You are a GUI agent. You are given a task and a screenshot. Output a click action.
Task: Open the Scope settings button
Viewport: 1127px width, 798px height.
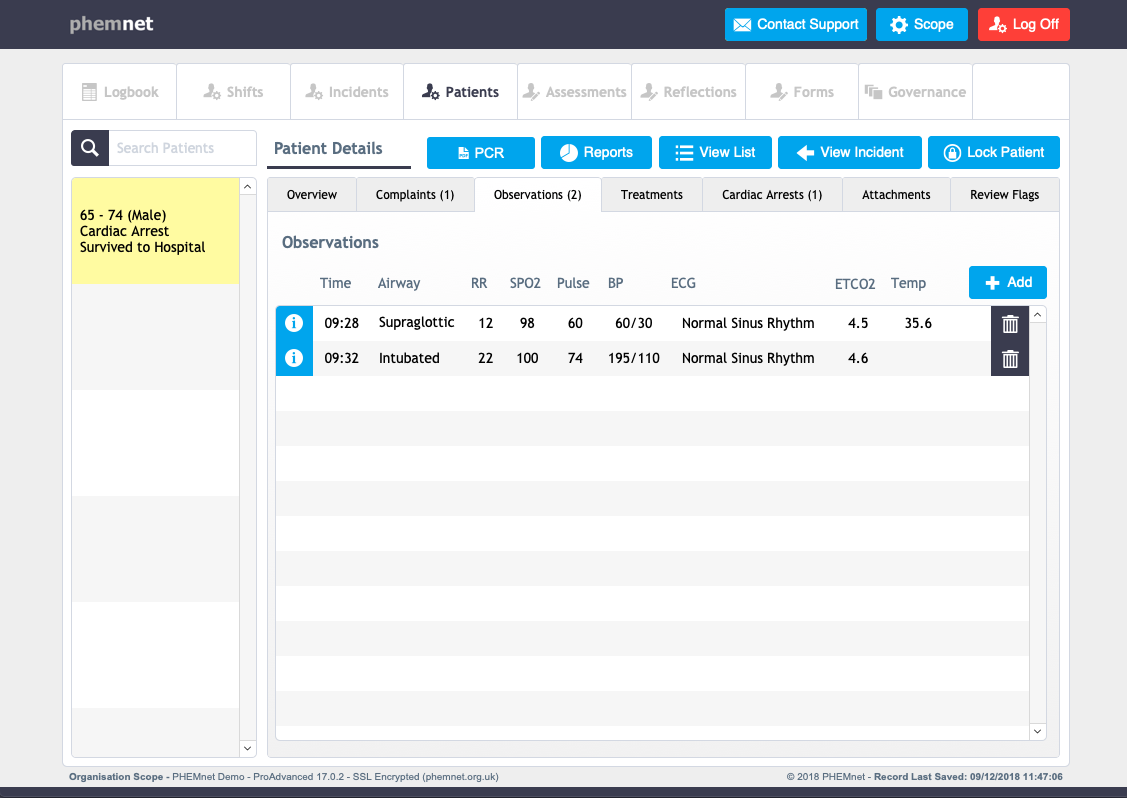tap(921, 24)
